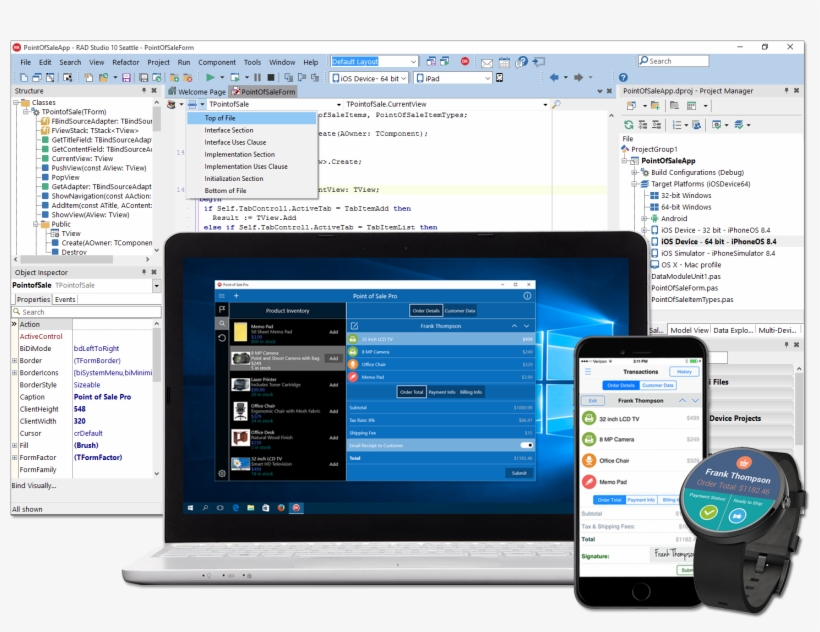Click the Refresh icon in Project Manager
The image size is (820, 632).
click(x=629, y=124)
